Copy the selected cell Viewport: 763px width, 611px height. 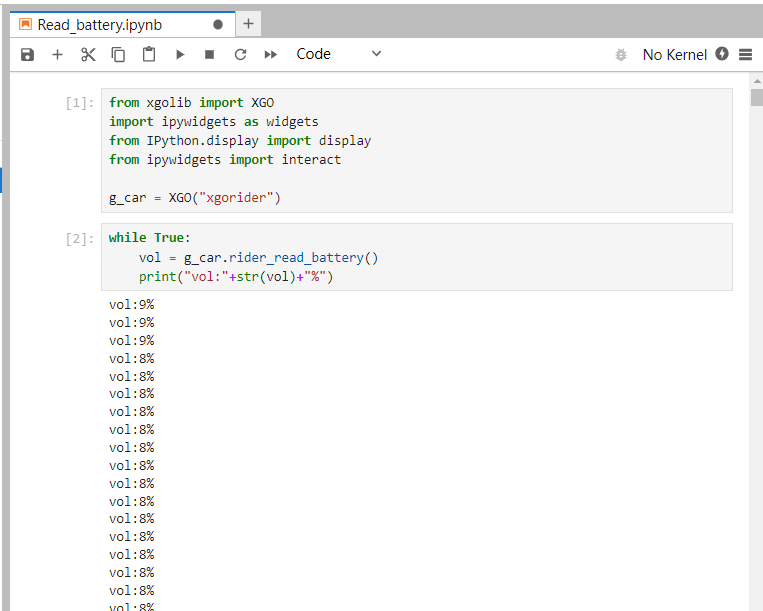pos(118,54)
